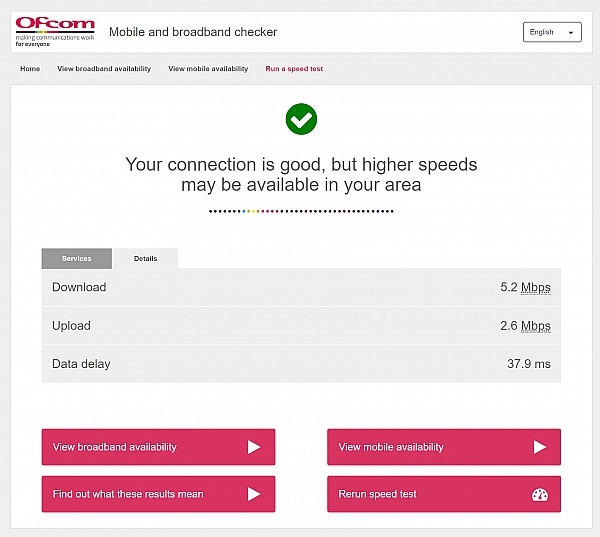Click the speedometer icon on Rerun speed test
Screen dimensions: 600x537
540,495
